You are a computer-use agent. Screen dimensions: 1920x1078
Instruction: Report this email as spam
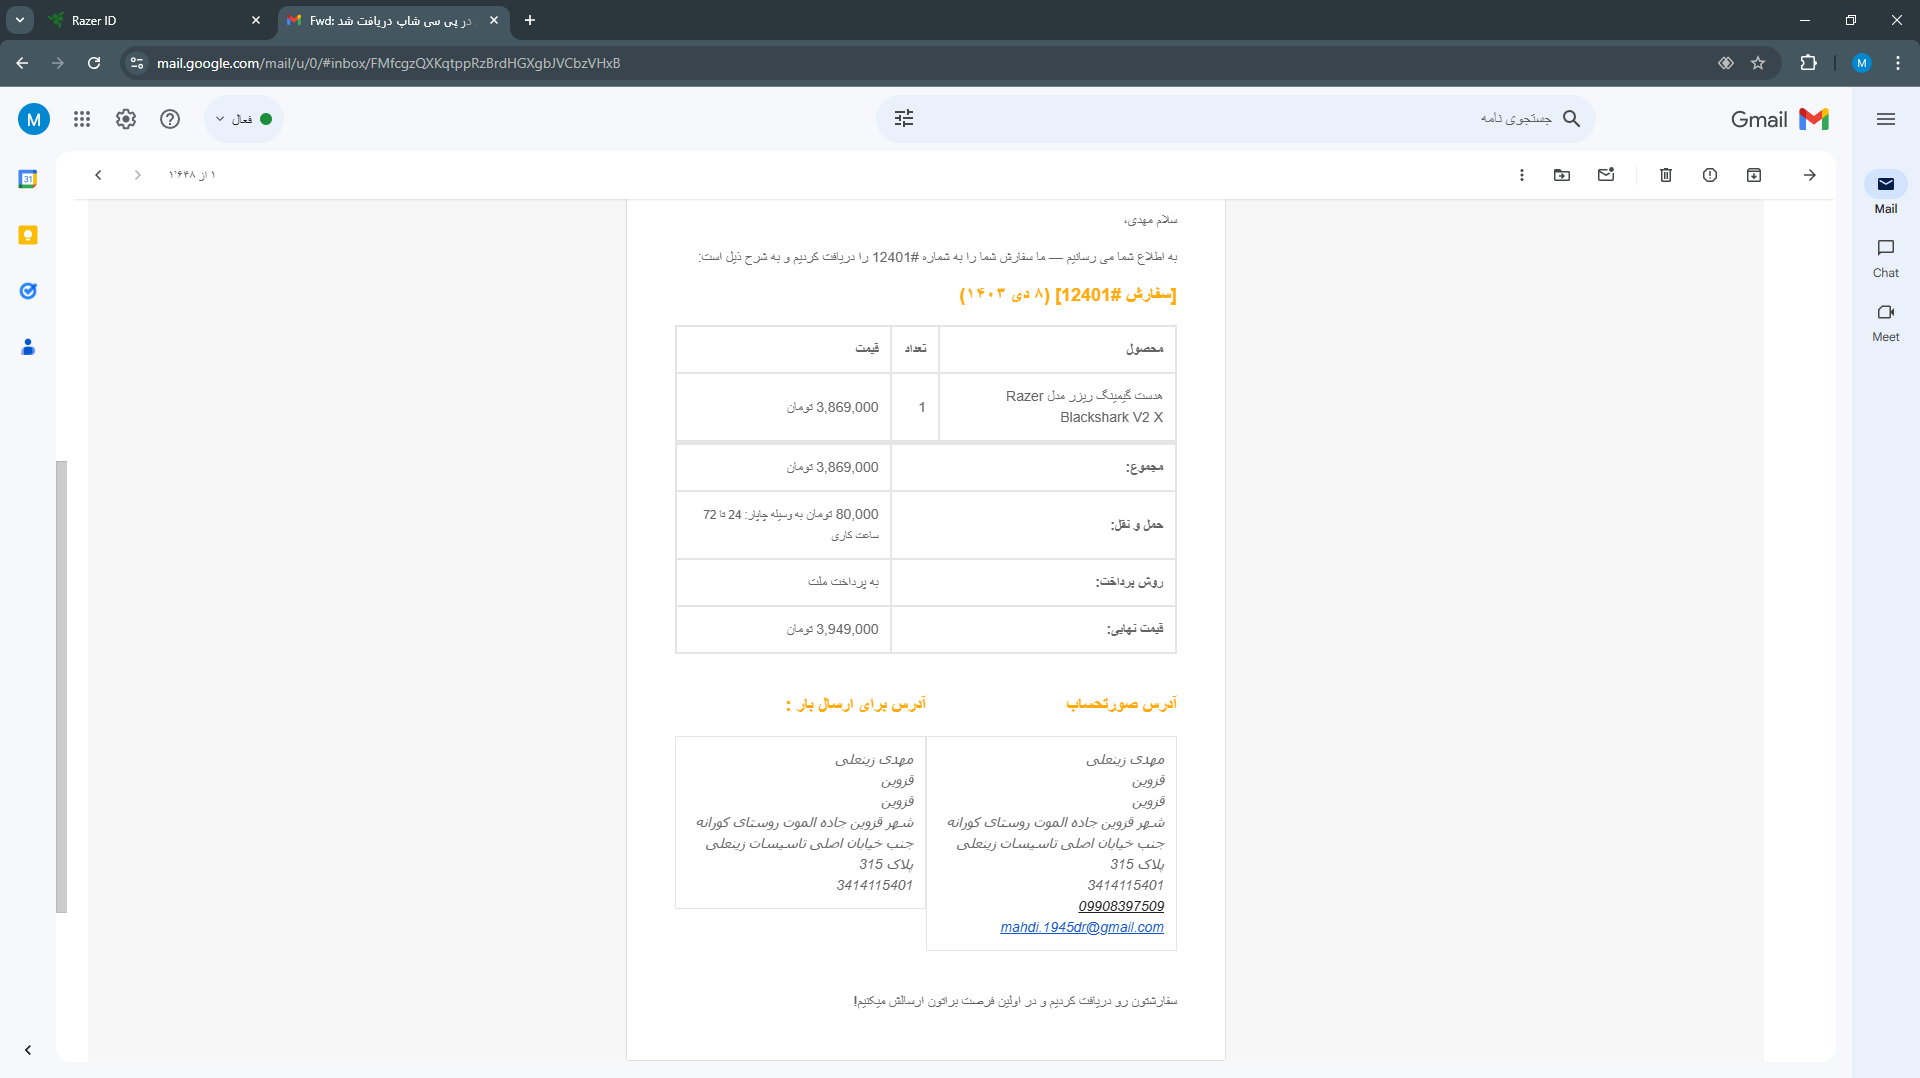point(1710,175)
